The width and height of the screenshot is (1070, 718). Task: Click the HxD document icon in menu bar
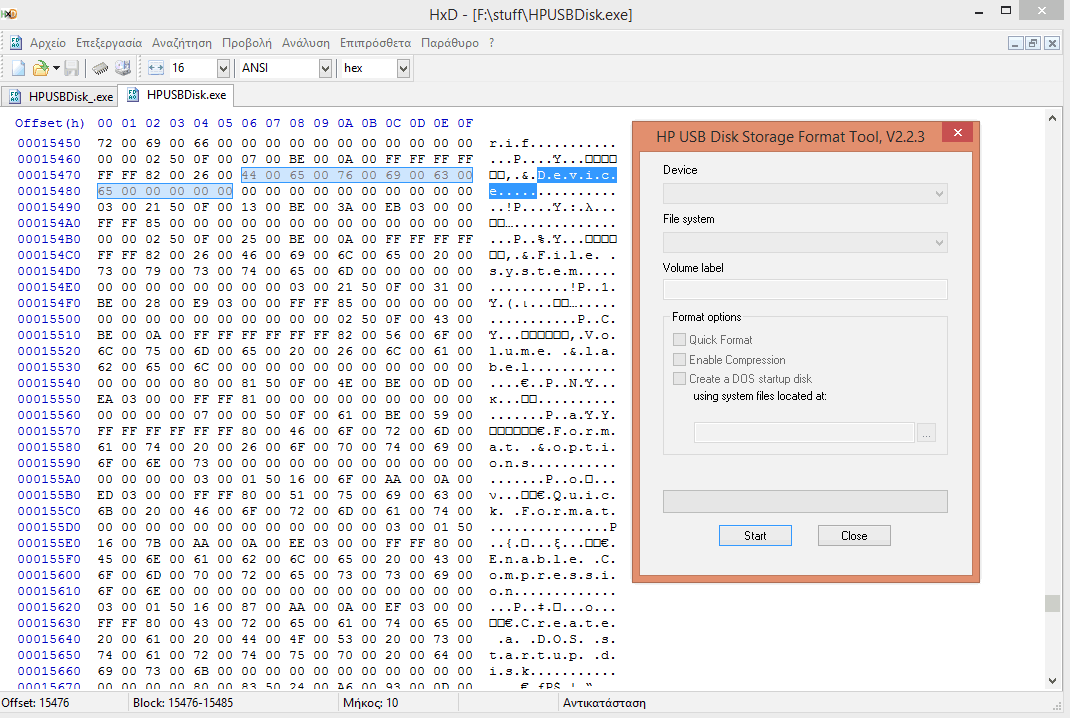pyautogui.click(x=16, y=43)
